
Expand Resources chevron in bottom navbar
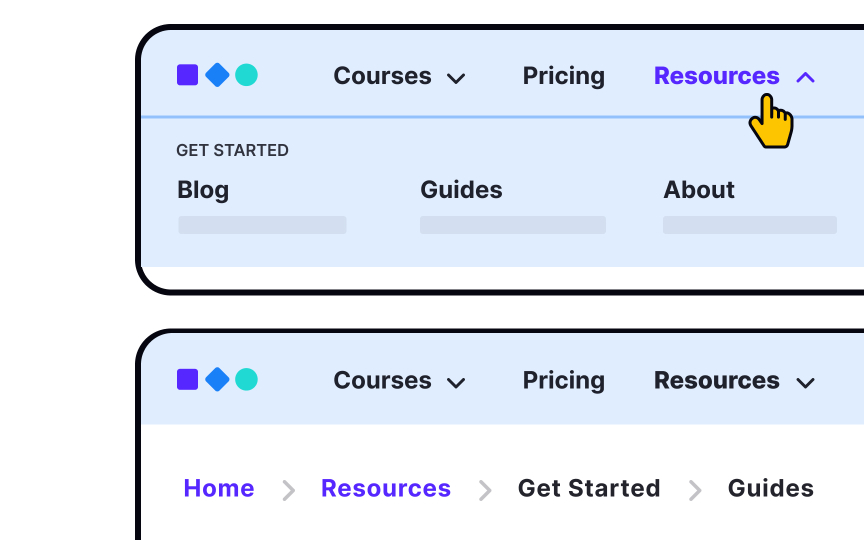point(806,383)
